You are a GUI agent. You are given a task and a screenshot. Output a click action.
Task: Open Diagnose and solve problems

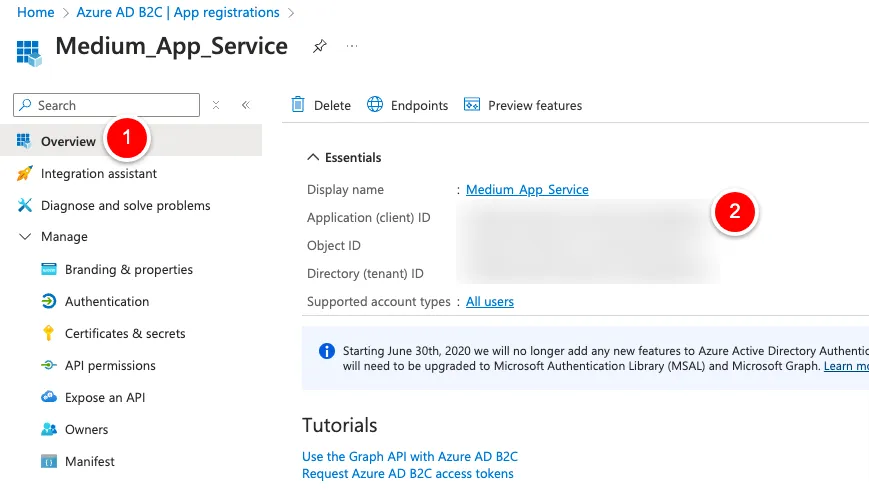(125, 205)
